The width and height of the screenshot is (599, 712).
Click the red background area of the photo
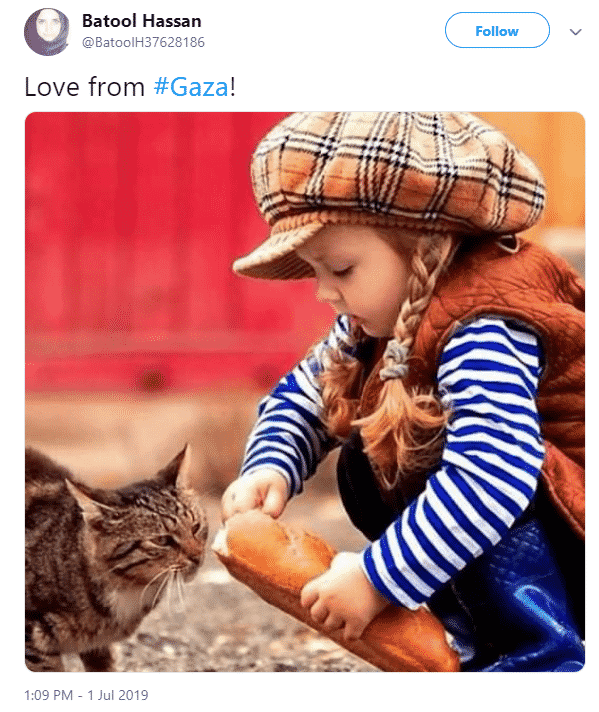tap(136, 250)
